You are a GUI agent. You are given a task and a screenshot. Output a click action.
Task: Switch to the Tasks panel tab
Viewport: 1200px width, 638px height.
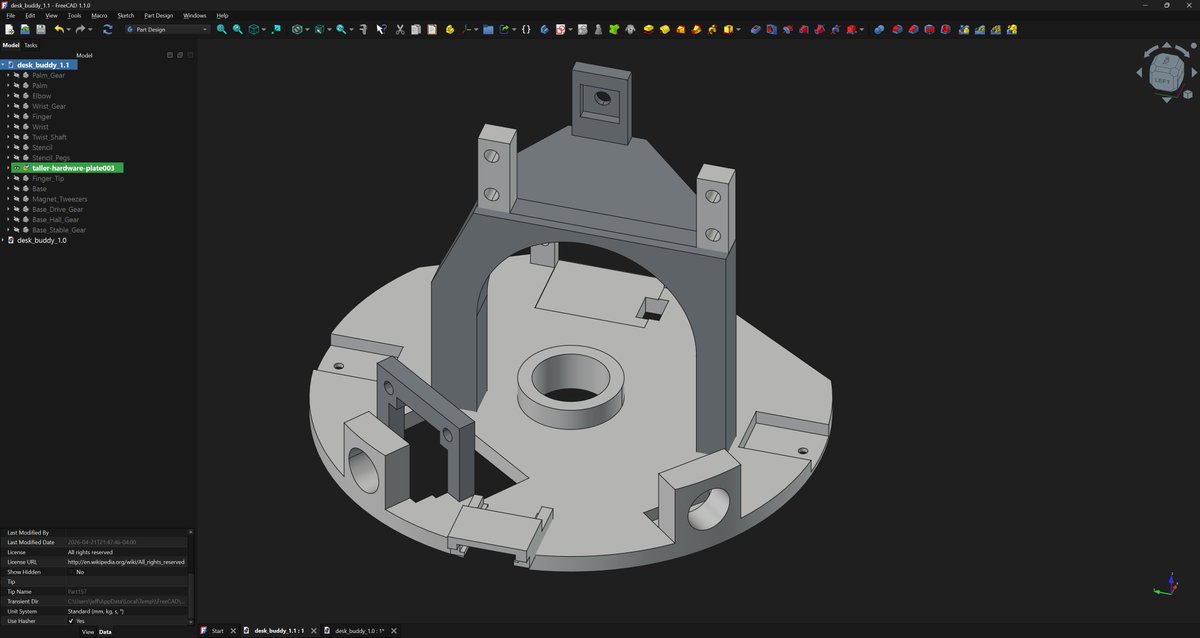coord(31,45)
